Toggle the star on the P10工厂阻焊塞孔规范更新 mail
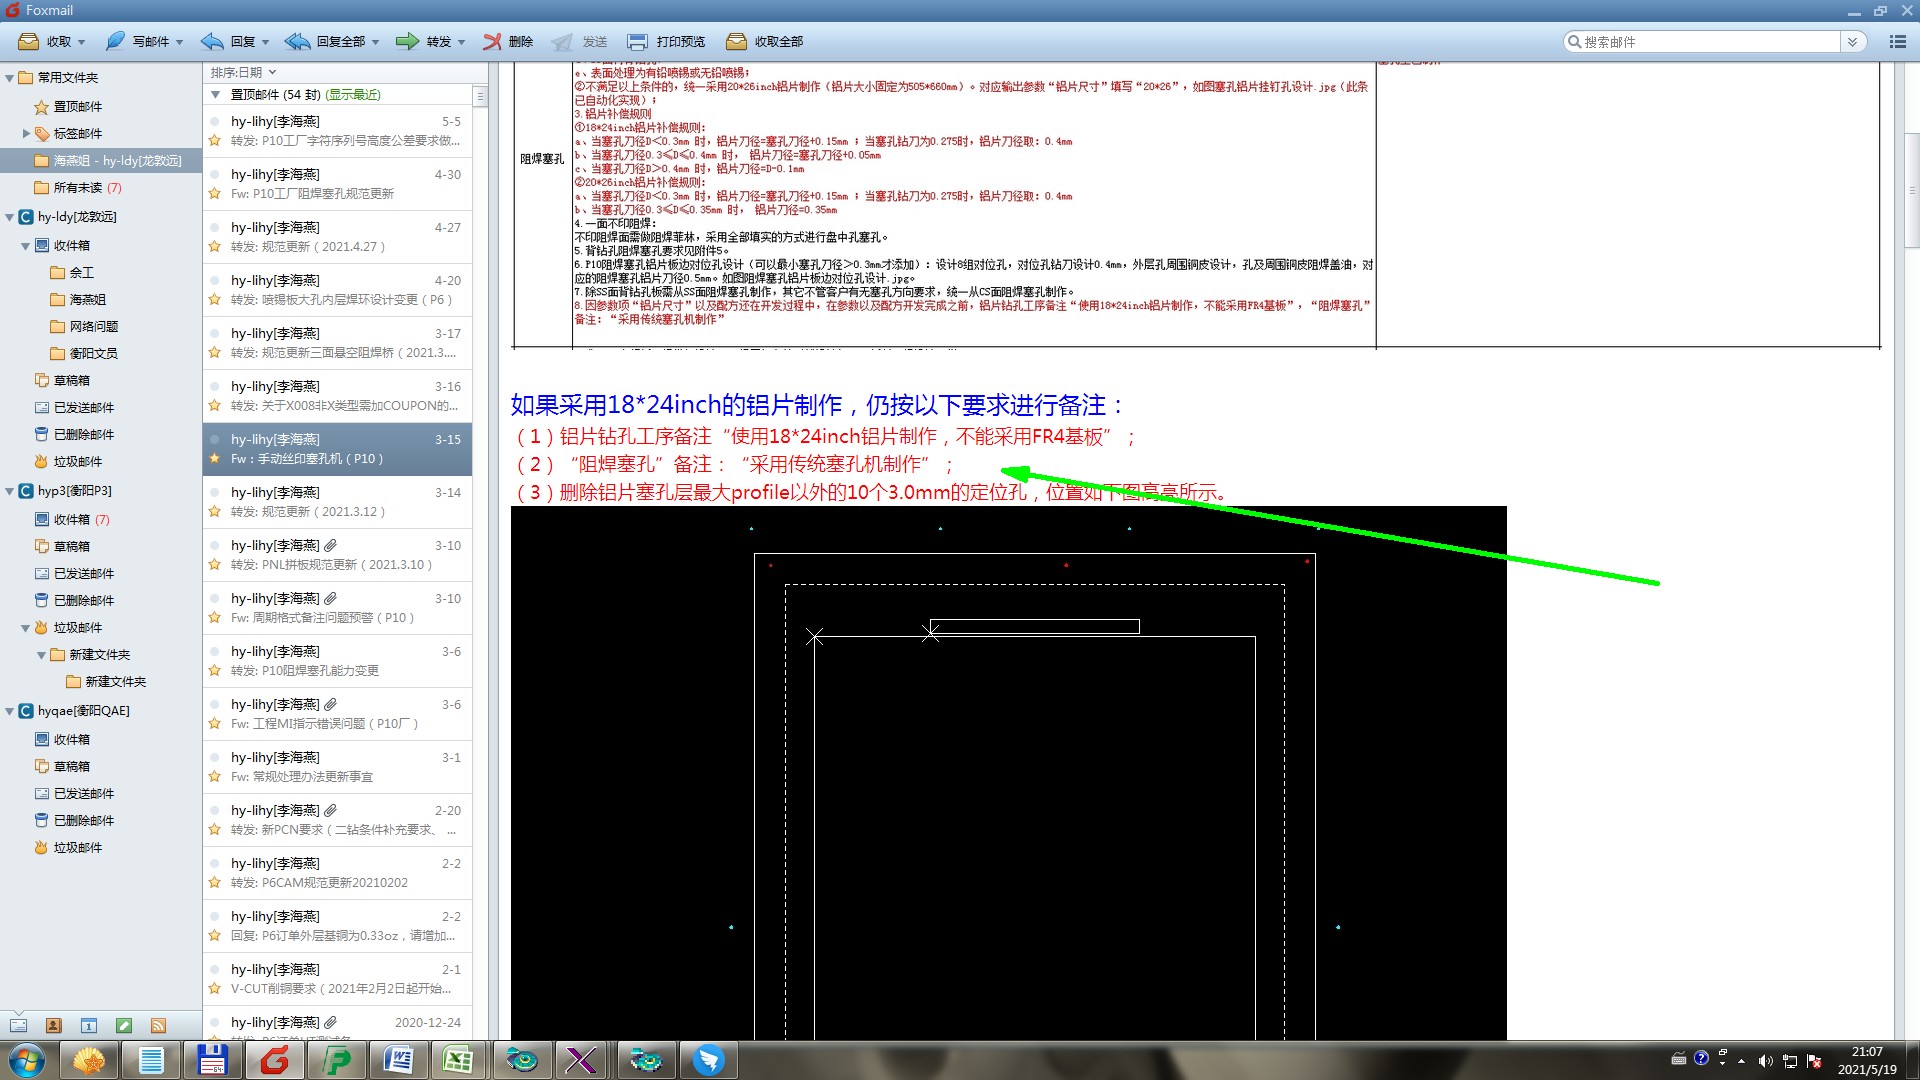The height and width of the screenshot is (1080, 1920). (x=214, y=193)
